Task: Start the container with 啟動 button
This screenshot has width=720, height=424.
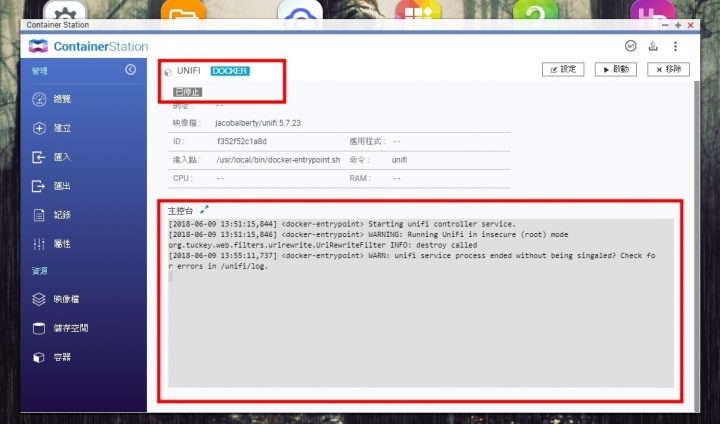Action: point(615,69)
